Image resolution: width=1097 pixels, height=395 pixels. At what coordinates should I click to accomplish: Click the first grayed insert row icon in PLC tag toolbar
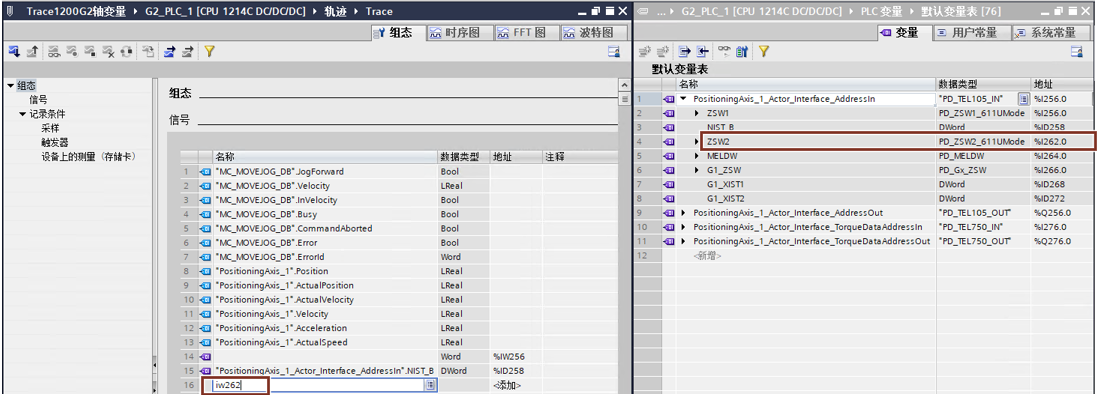point(645,51)
